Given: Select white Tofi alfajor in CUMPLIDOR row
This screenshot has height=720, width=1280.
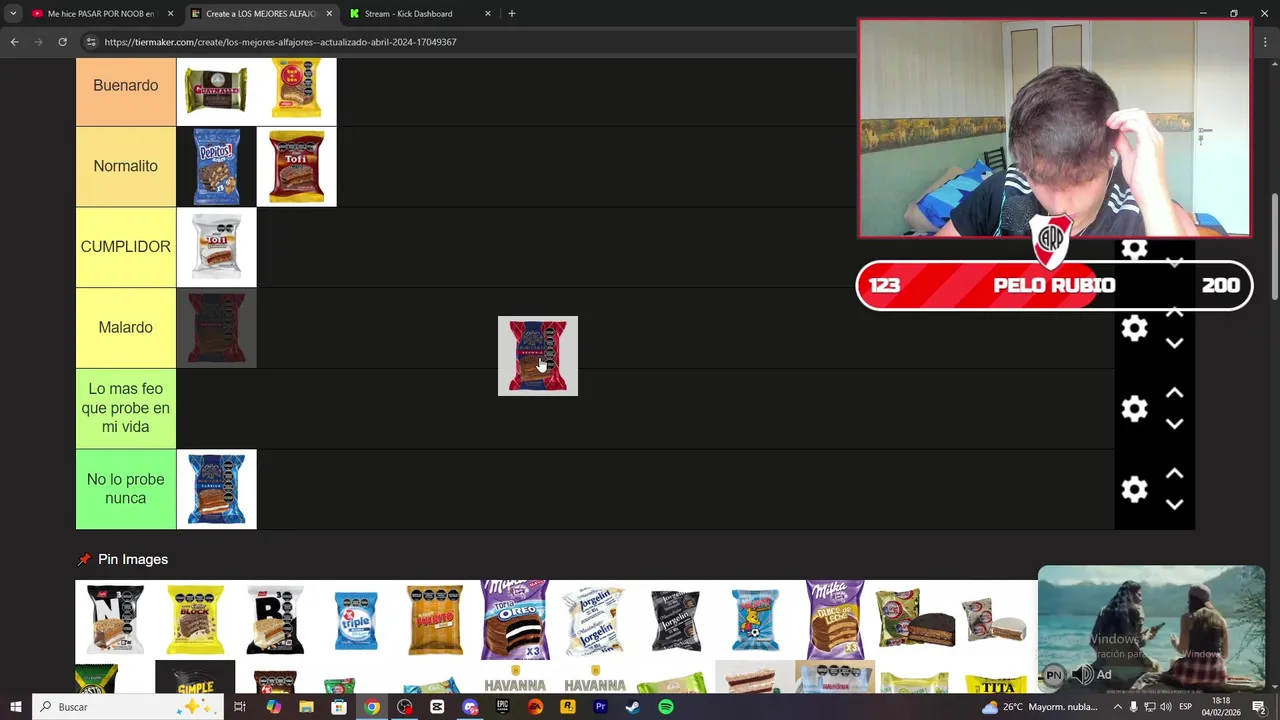Looking at the screenshot, I should click(216, 247).
